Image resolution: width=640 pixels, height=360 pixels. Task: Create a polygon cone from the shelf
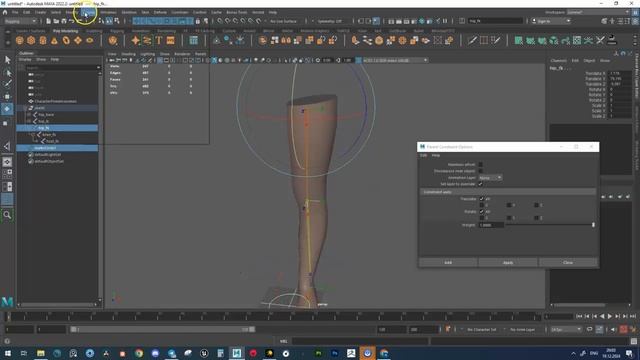(54, 40)
